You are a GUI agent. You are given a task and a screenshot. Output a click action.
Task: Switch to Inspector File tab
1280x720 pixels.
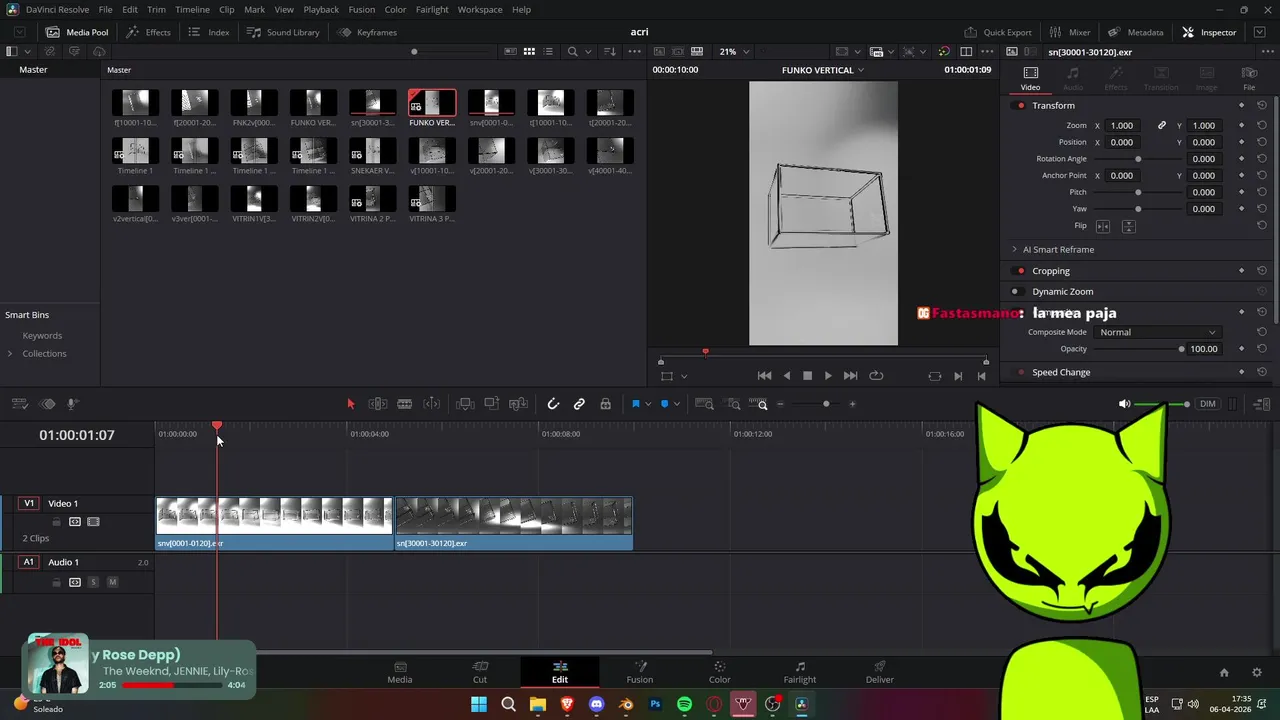(1249, 78)
